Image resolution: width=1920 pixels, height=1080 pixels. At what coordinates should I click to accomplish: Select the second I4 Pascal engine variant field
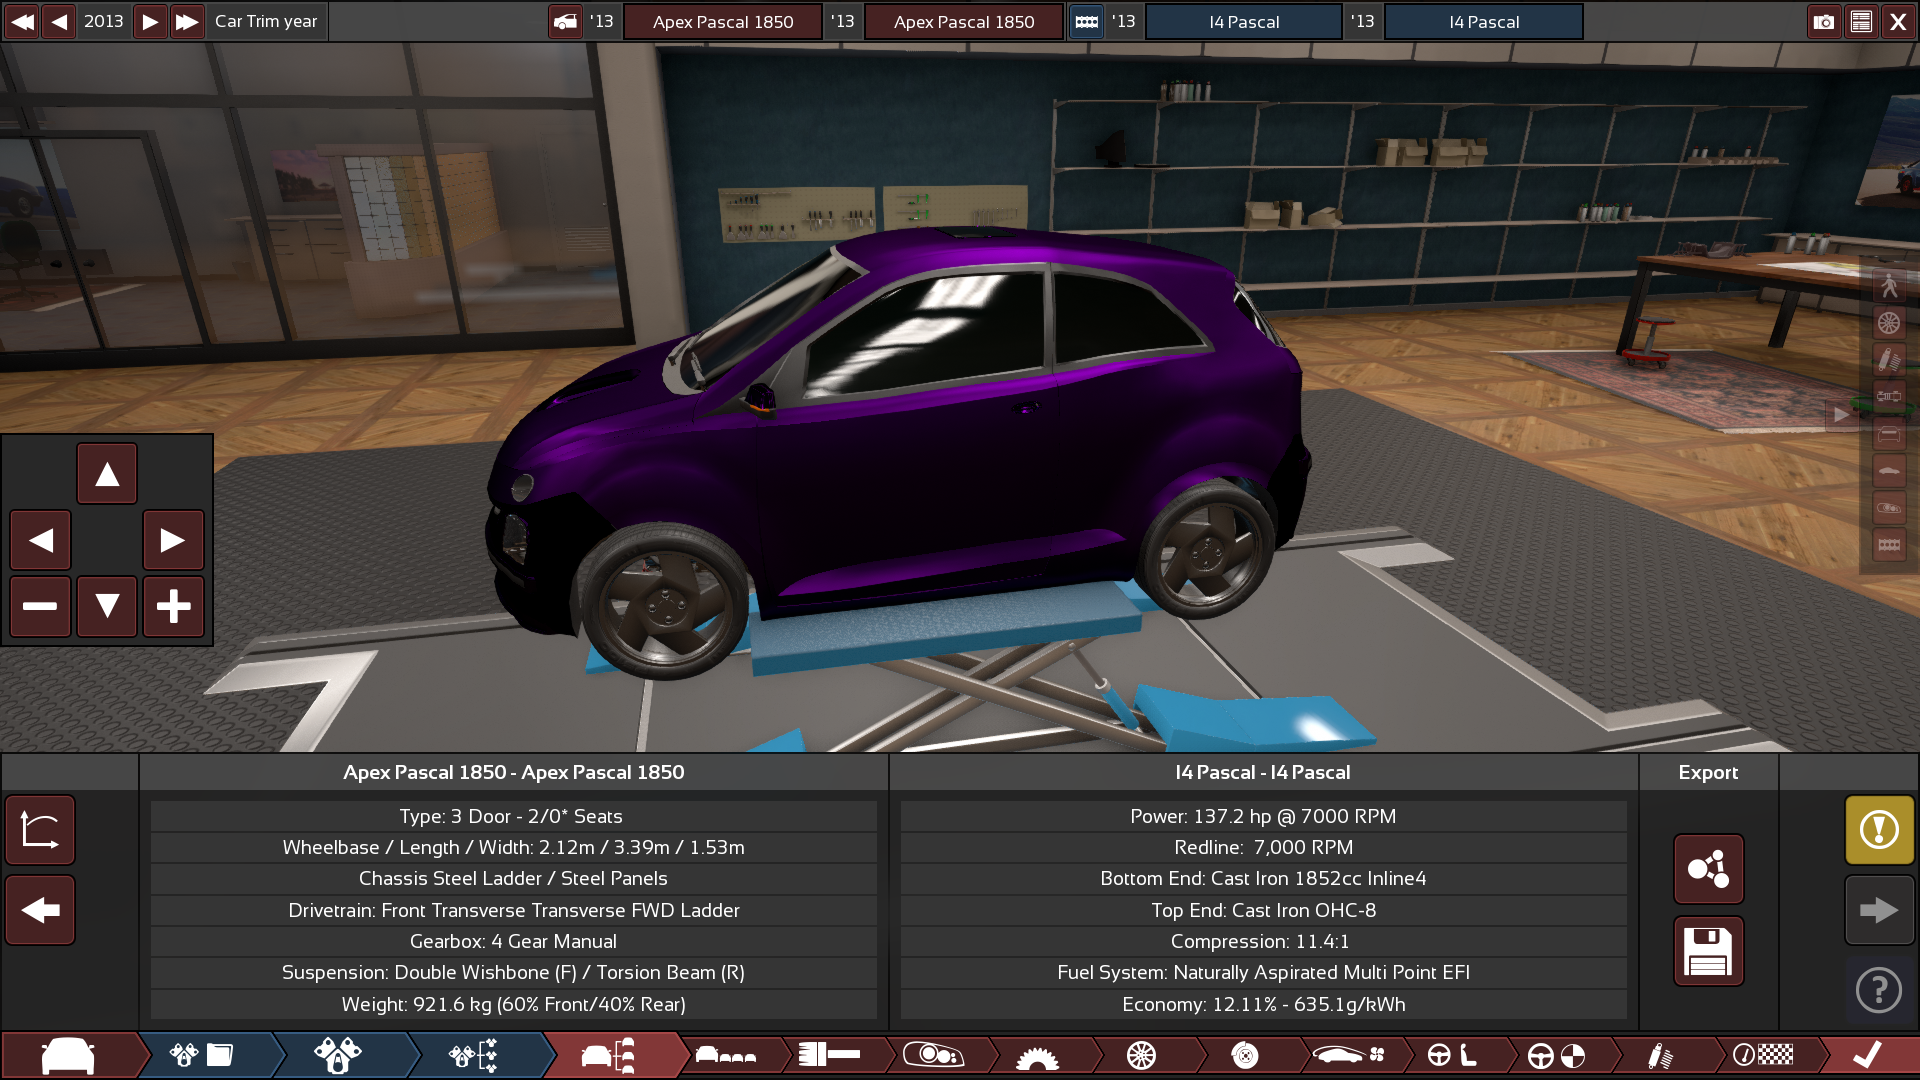[1484, 22]
